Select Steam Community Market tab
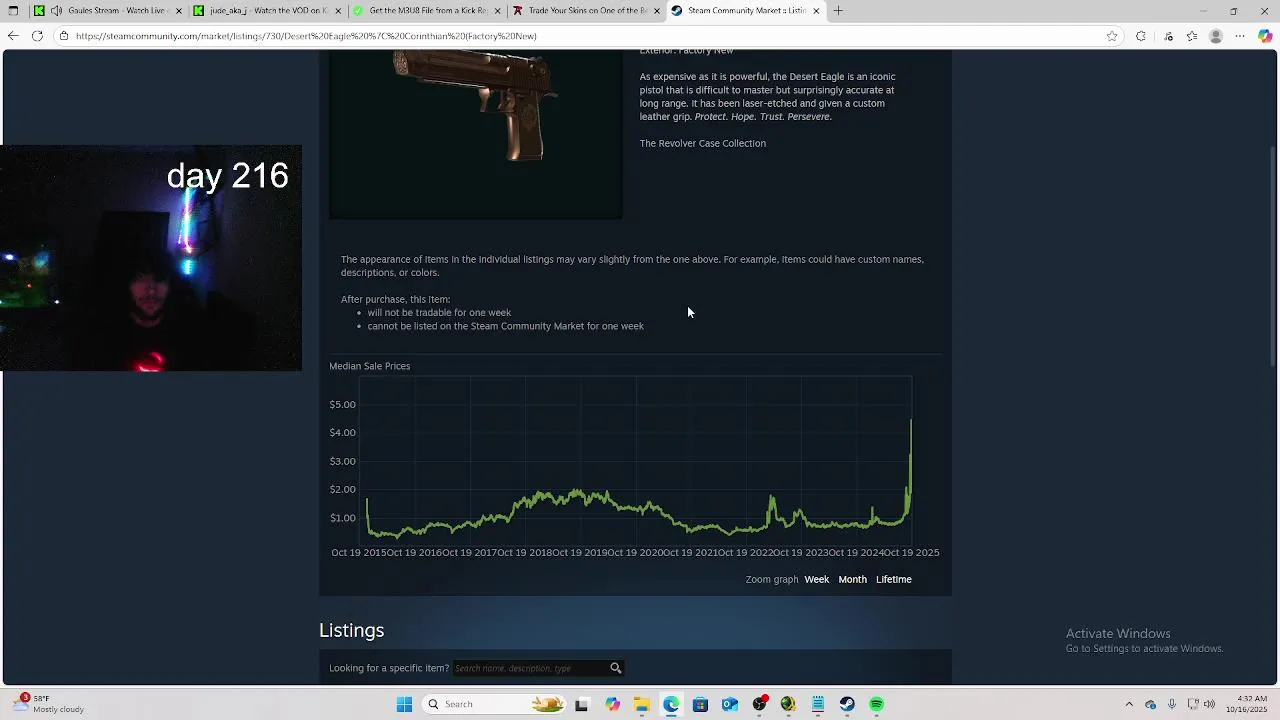1280x720 pixels. [745, 11]
